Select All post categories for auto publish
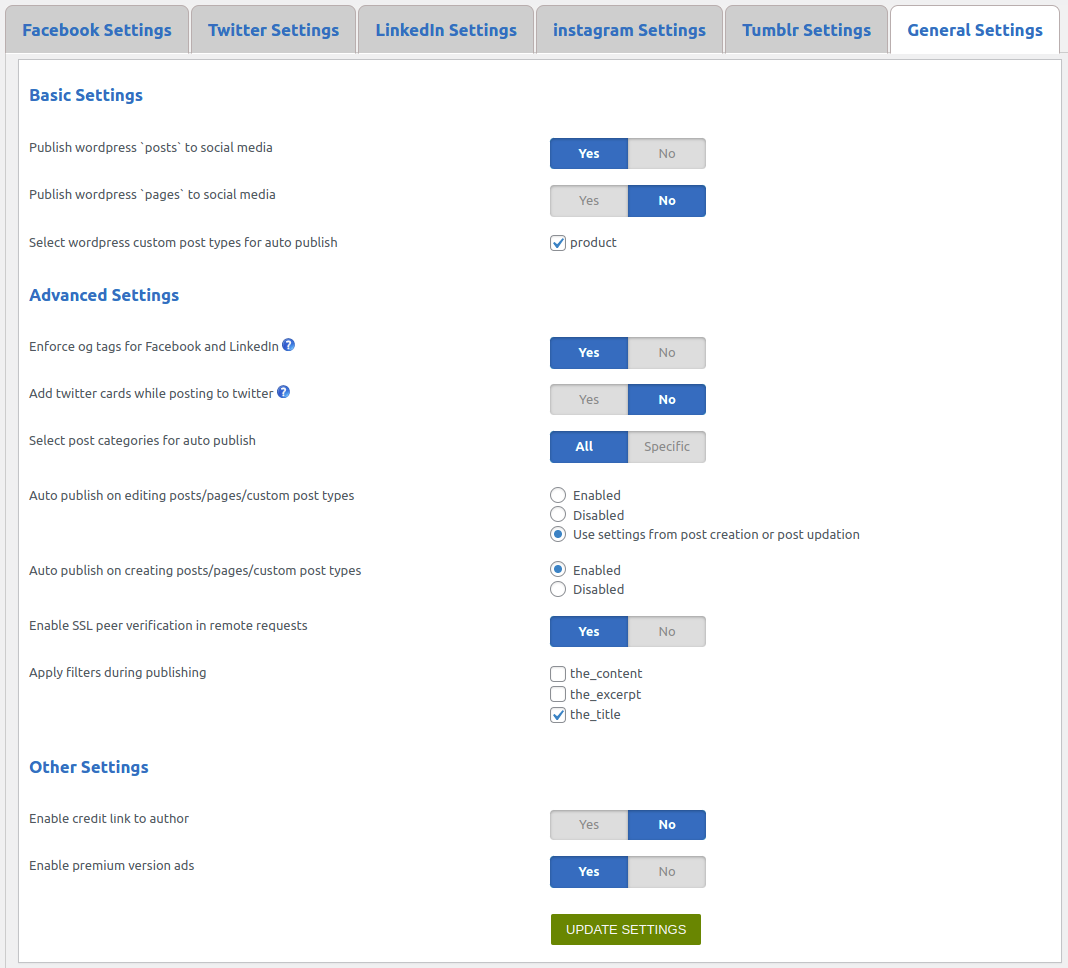The width and height of the screenshot is (1068, 968). (x=589, y=447)
